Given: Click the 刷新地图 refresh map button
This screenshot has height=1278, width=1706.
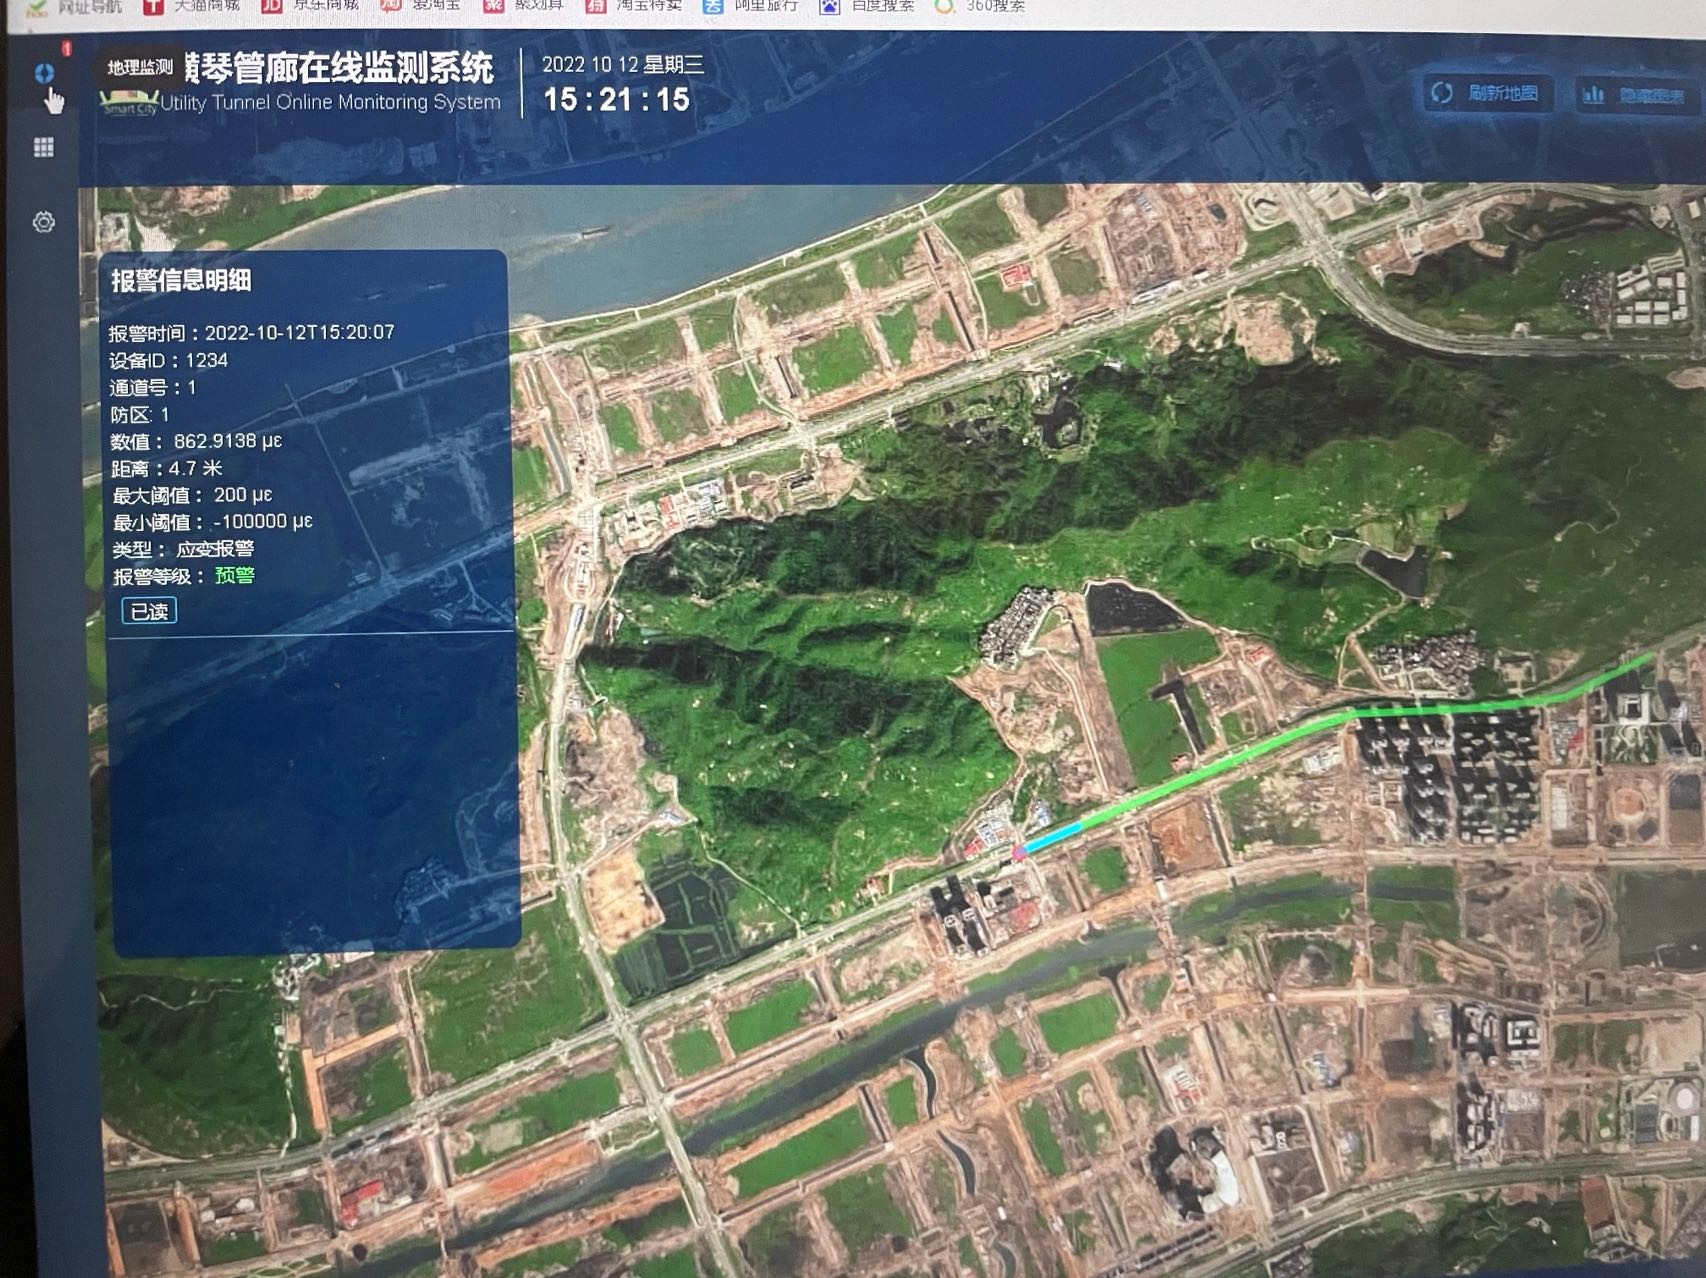Looking at the screenshot, I should click(1488, 94).
